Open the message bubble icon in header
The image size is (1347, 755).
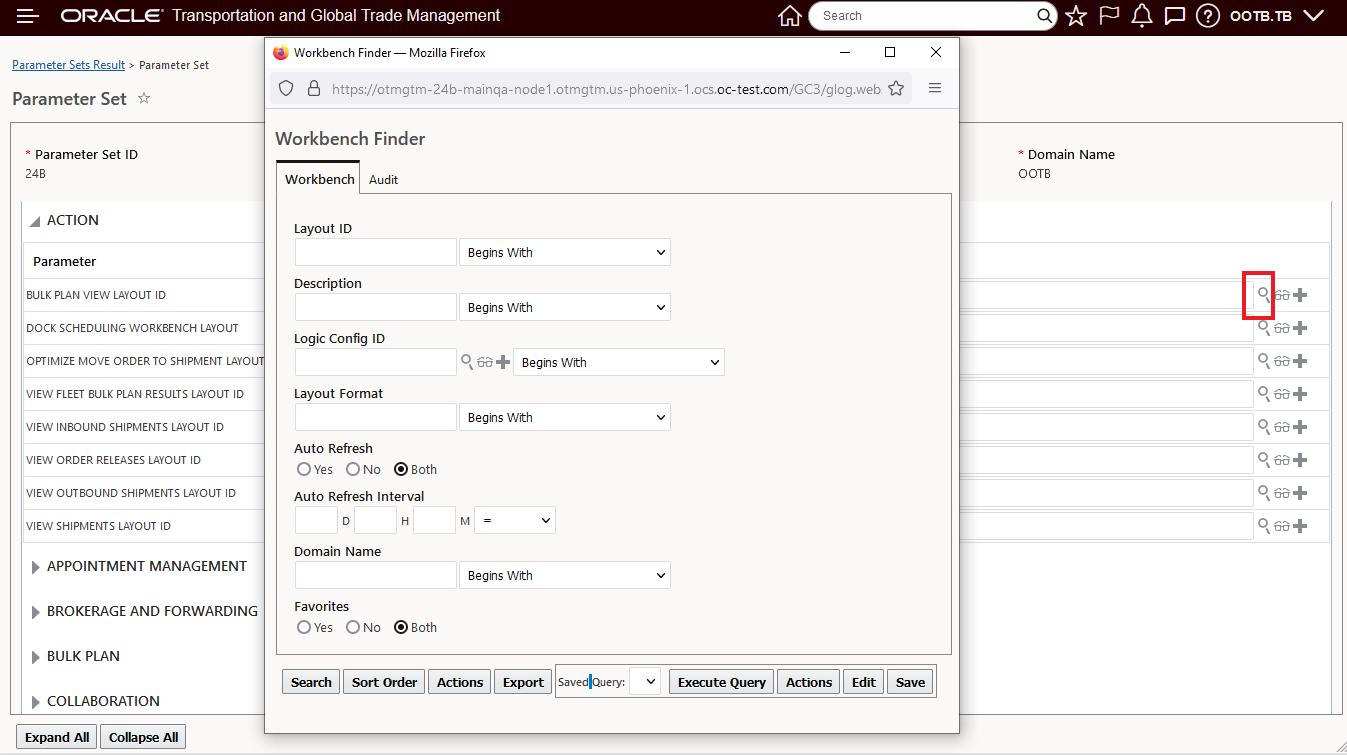[1175, 16]
